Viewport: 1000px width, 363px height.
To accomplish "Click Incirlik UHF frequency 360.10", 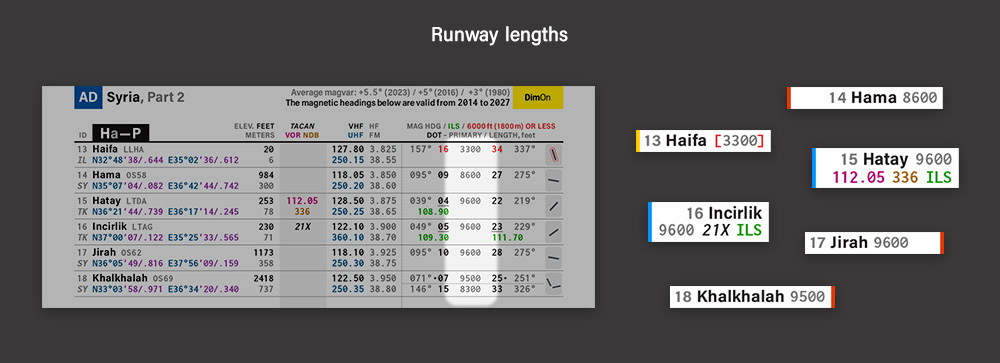I will 347,237.
